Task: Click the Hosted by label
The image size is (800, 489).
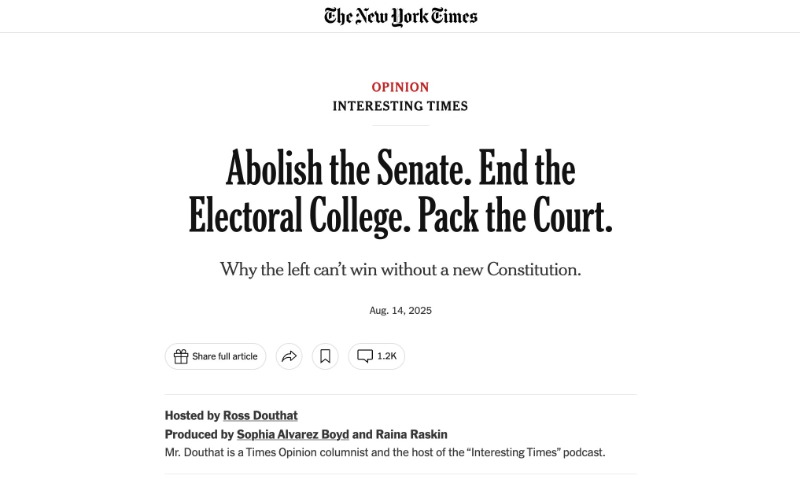Action: point(192,416)
